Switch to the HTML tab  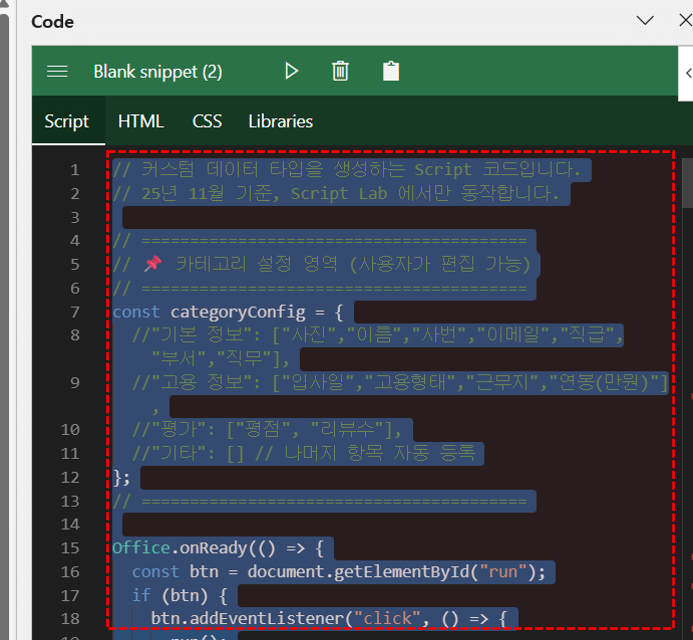point(141,122)
